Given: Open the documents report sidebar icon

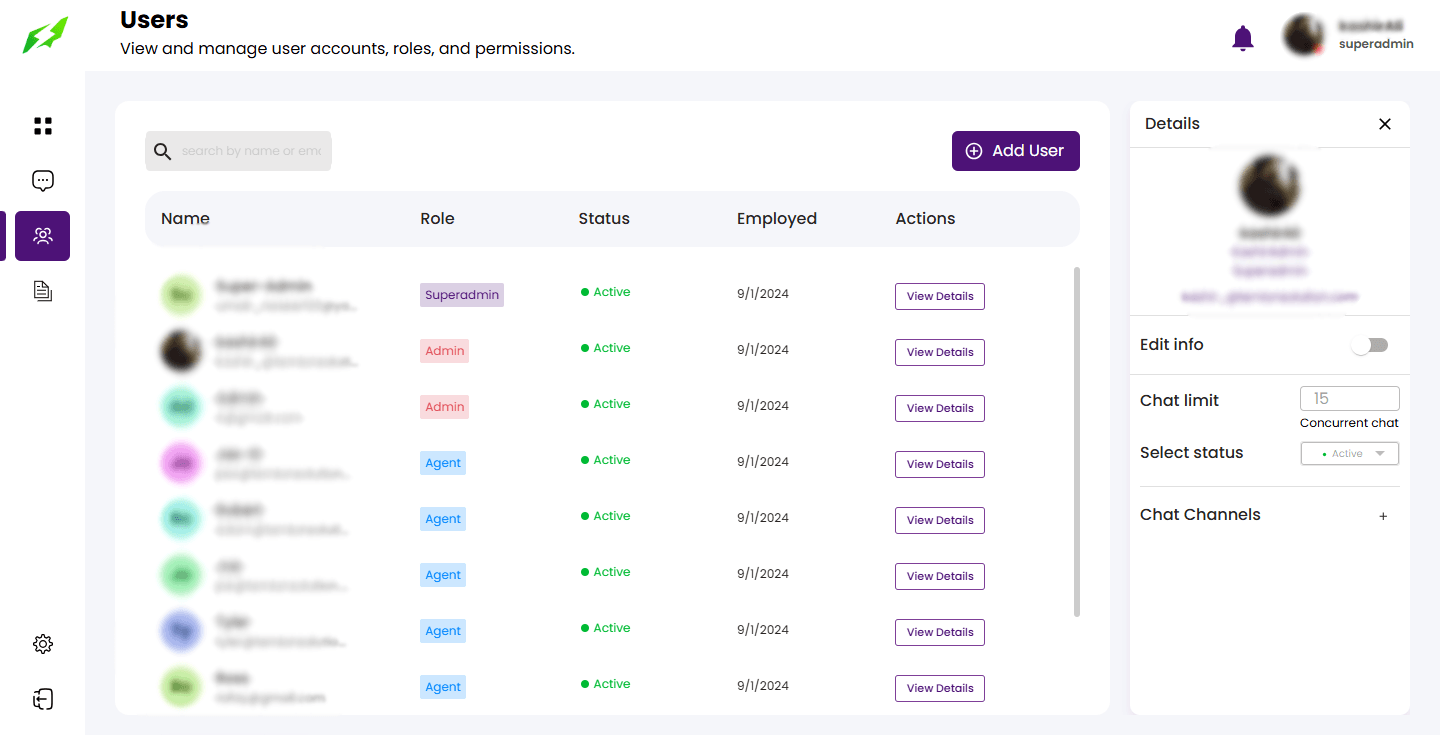Looking at the screenshot, I should pyautogui.click(x=42, y=291).
